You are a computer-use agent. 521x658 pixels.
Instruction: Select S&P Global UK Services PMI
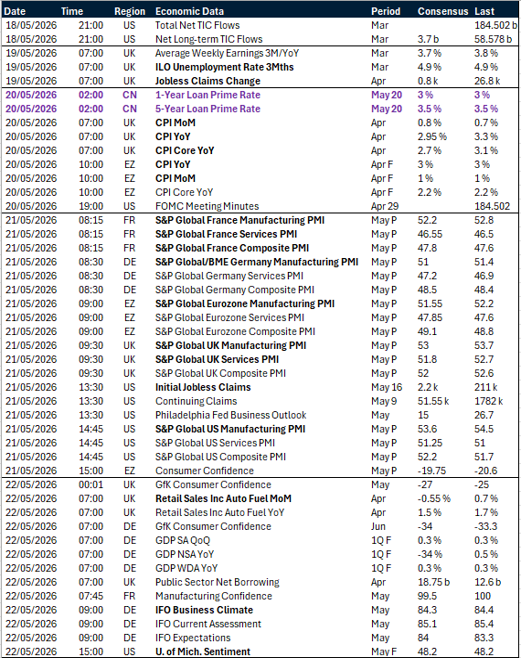[217, 359]
